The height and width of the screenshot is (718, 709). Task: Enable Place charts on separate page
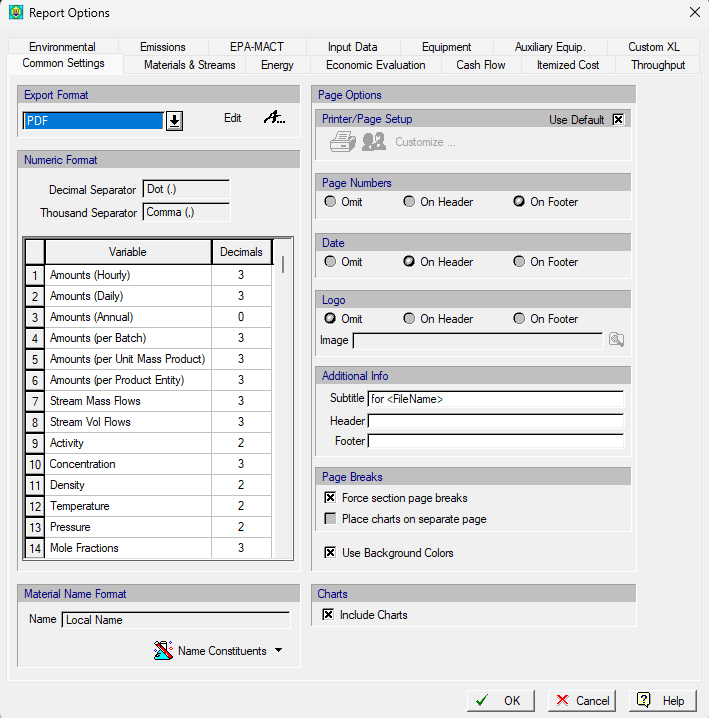tap(330, 519)
